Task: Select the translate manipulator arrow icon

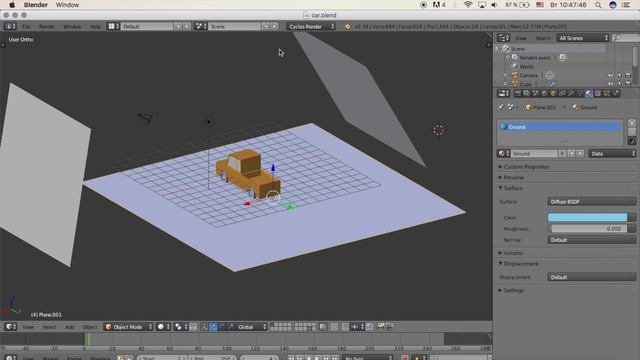Action: (213, 327)
